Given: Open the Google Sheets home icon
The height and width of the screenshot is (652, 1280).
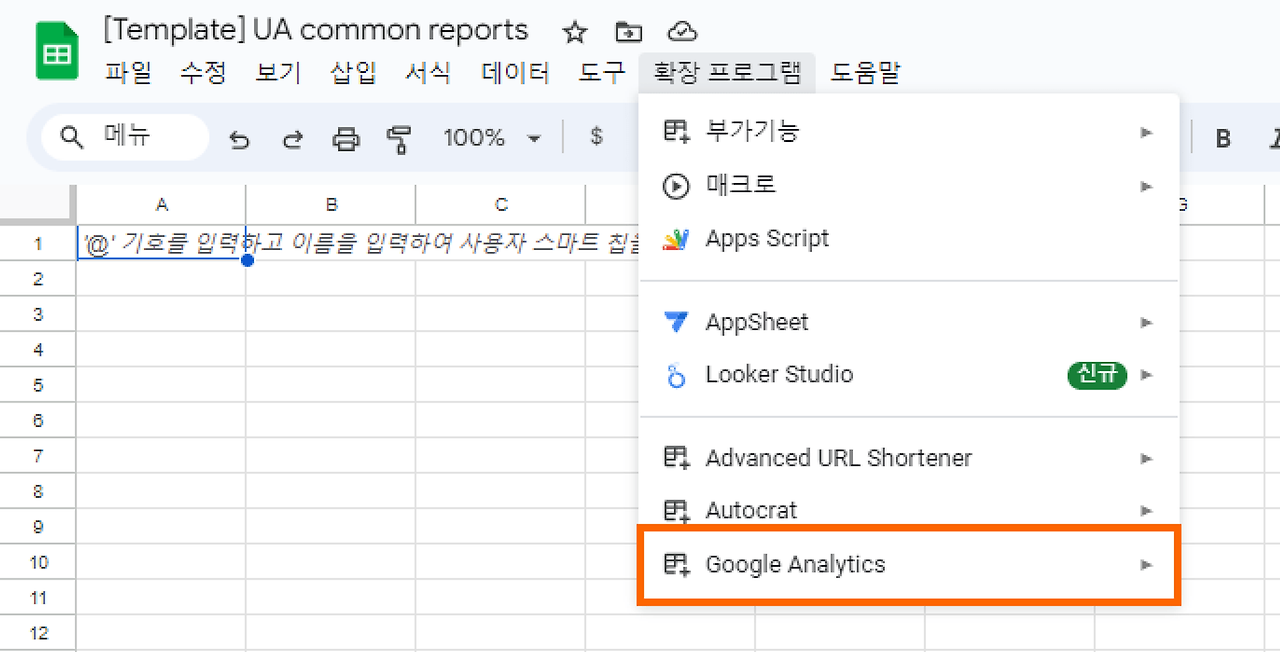Looking at the screenshot, I should coord(57,50).
